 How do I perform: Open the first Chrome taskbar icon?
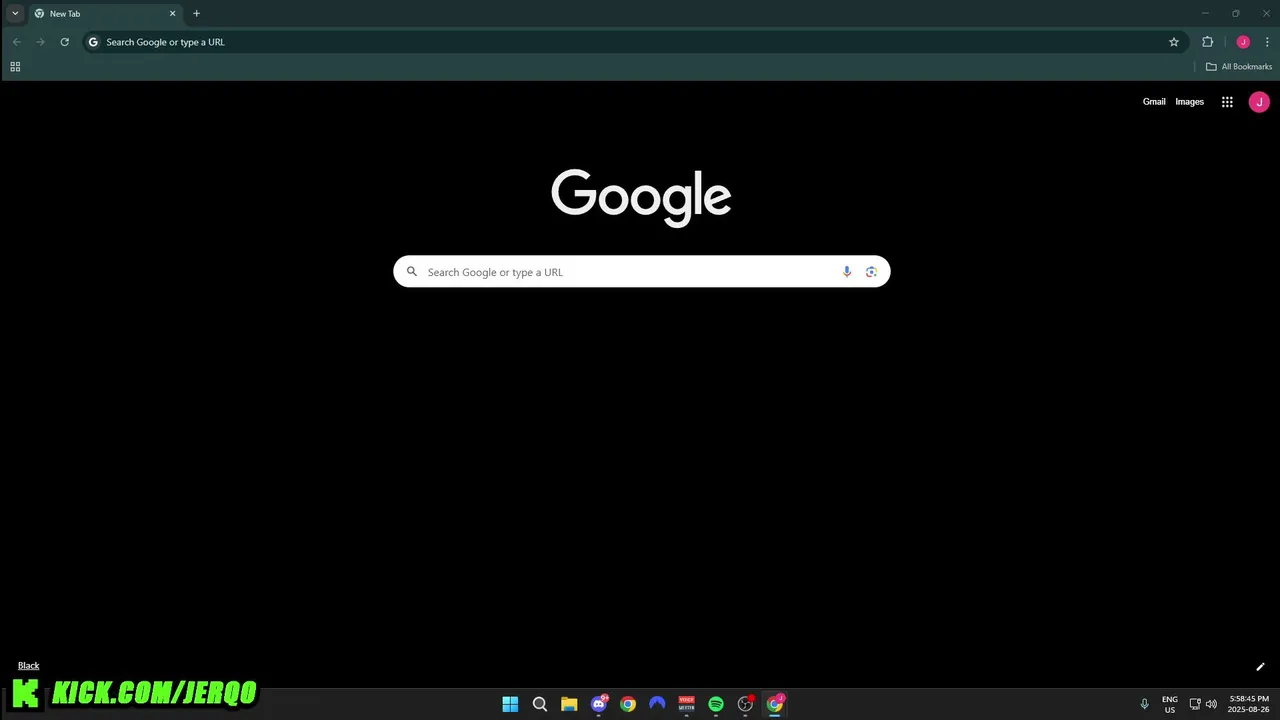628,704
